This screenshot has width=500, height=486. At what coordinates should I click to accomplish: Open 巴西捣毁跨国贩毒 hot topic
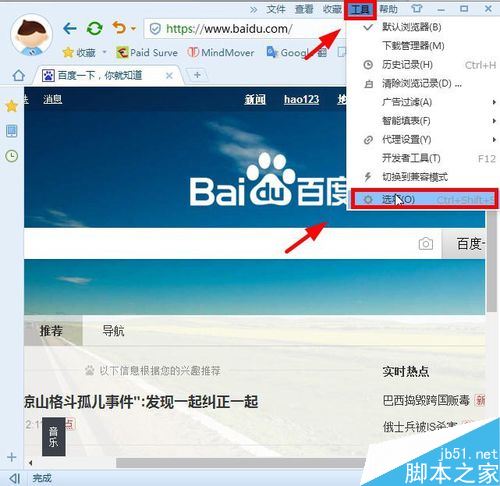(x=426, y=400)
